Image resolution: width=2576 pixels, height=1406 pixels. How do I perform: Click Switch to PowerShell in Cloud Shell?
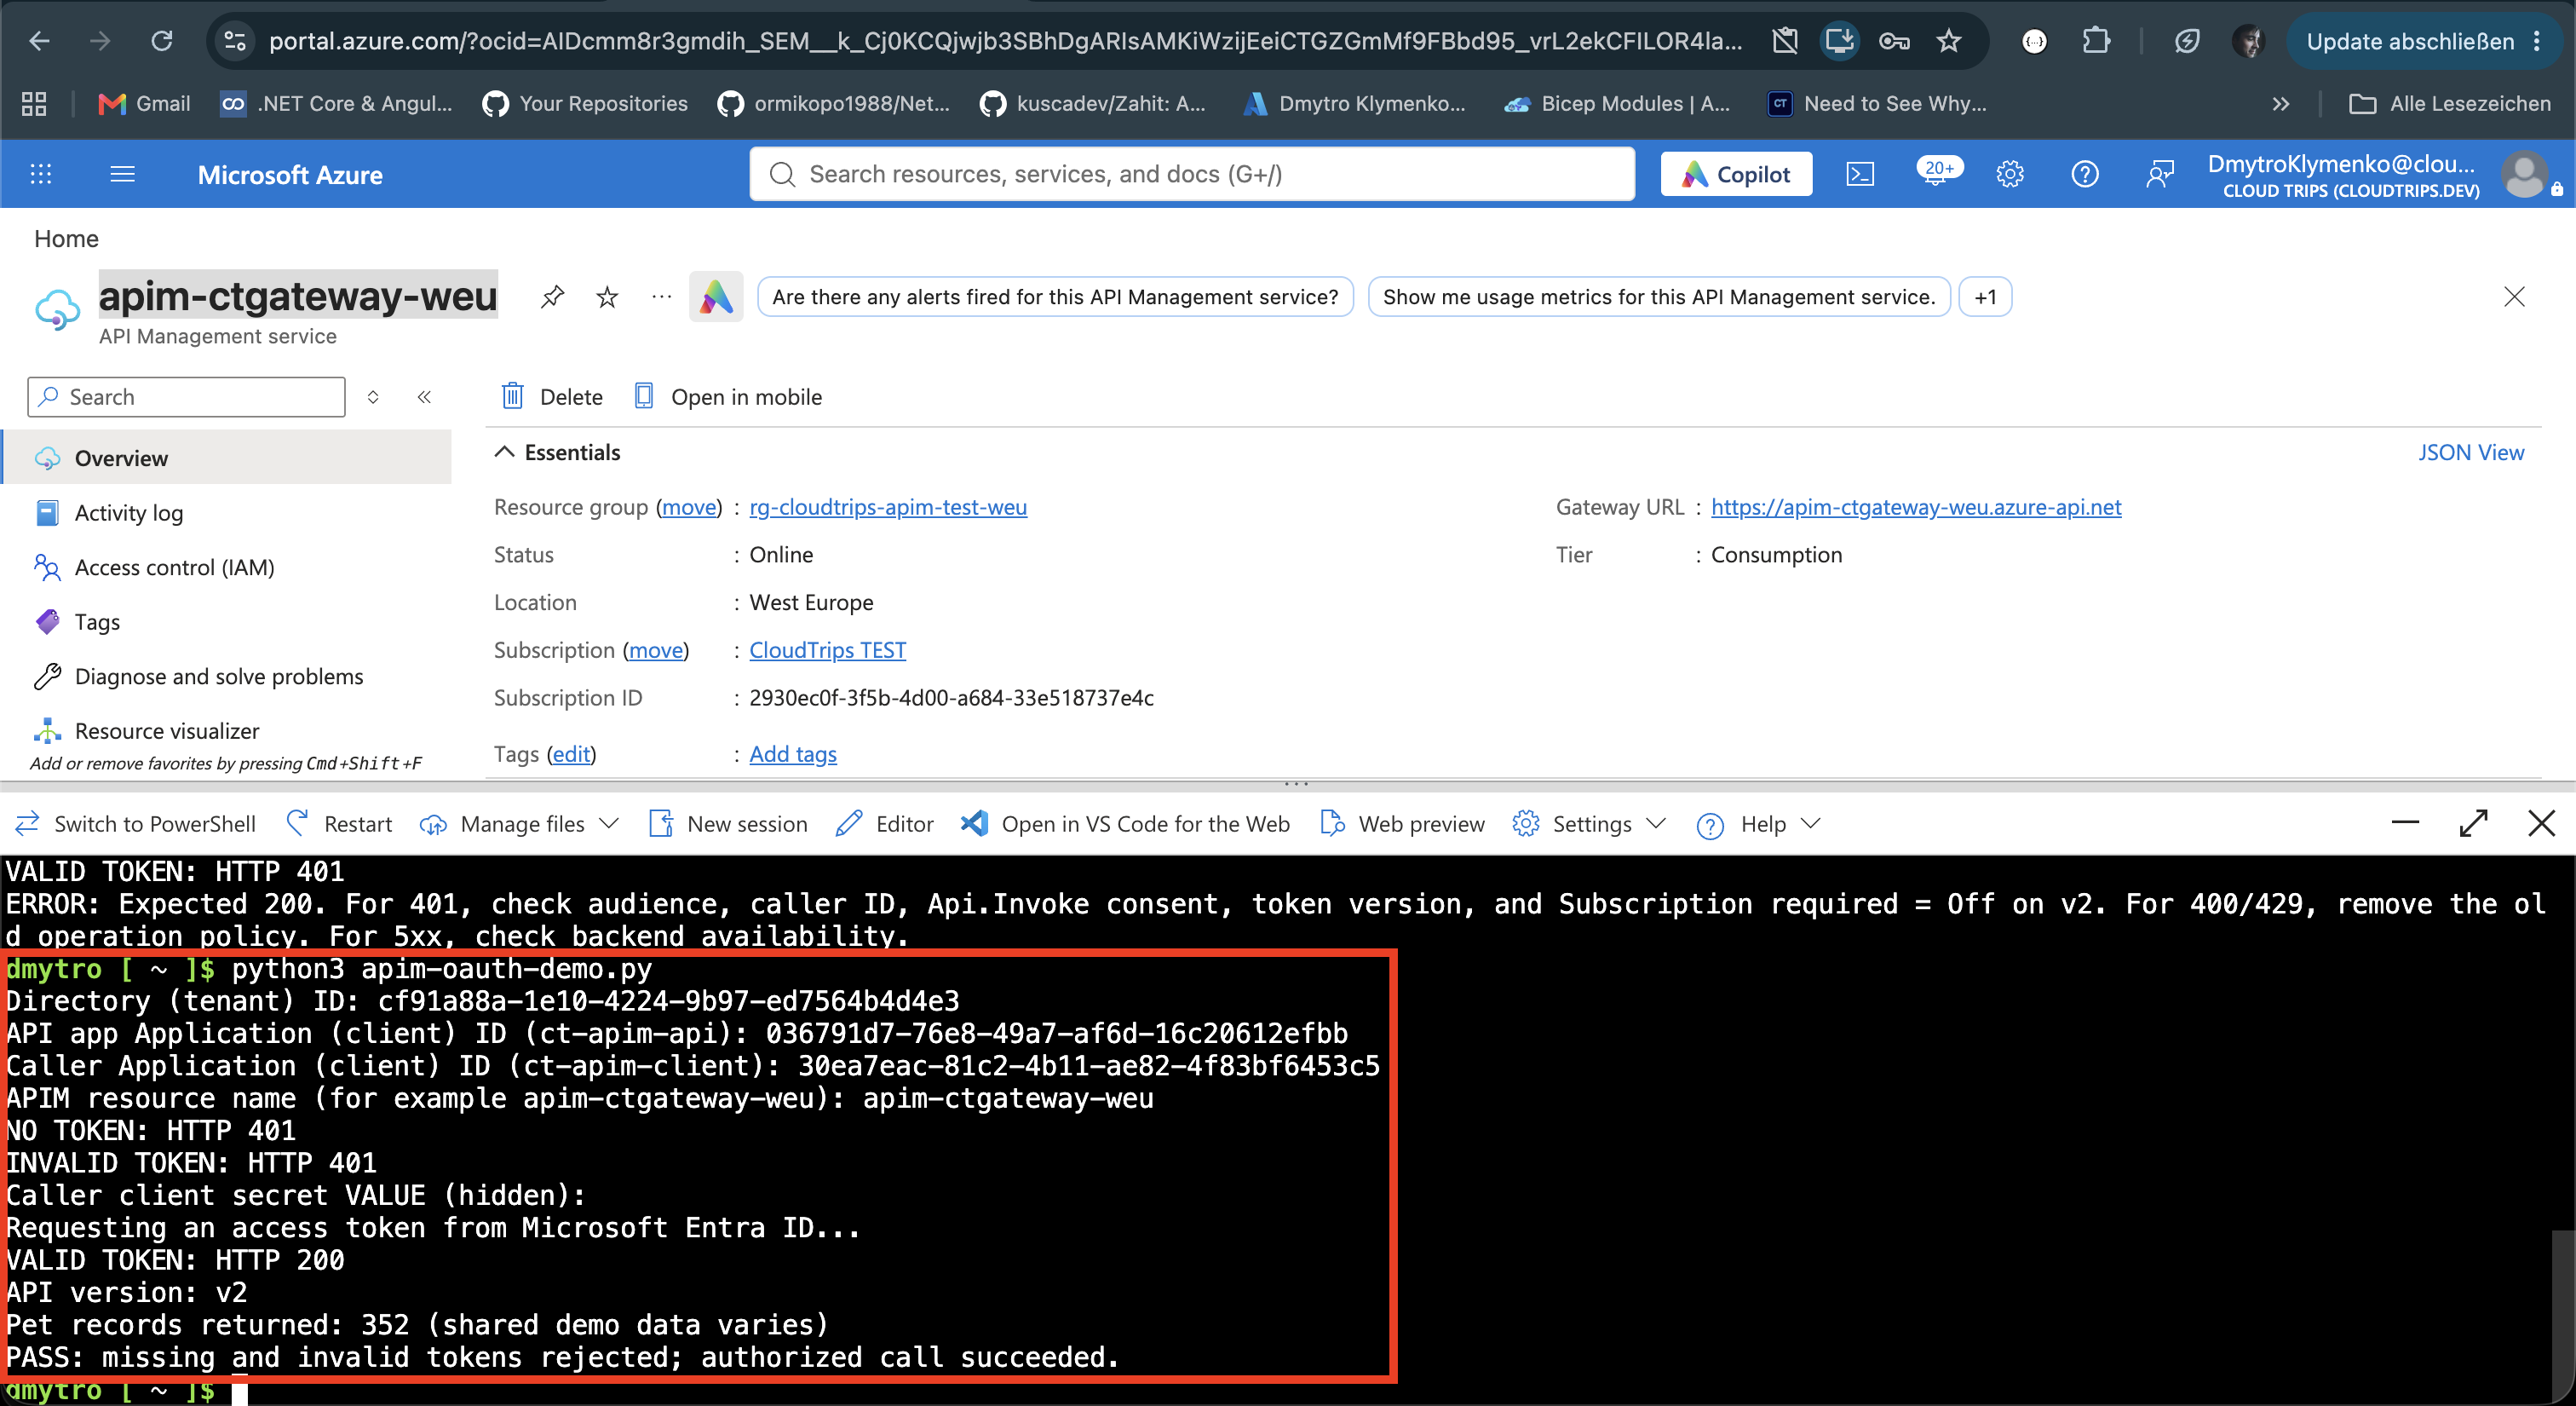(x=136, y=824)
